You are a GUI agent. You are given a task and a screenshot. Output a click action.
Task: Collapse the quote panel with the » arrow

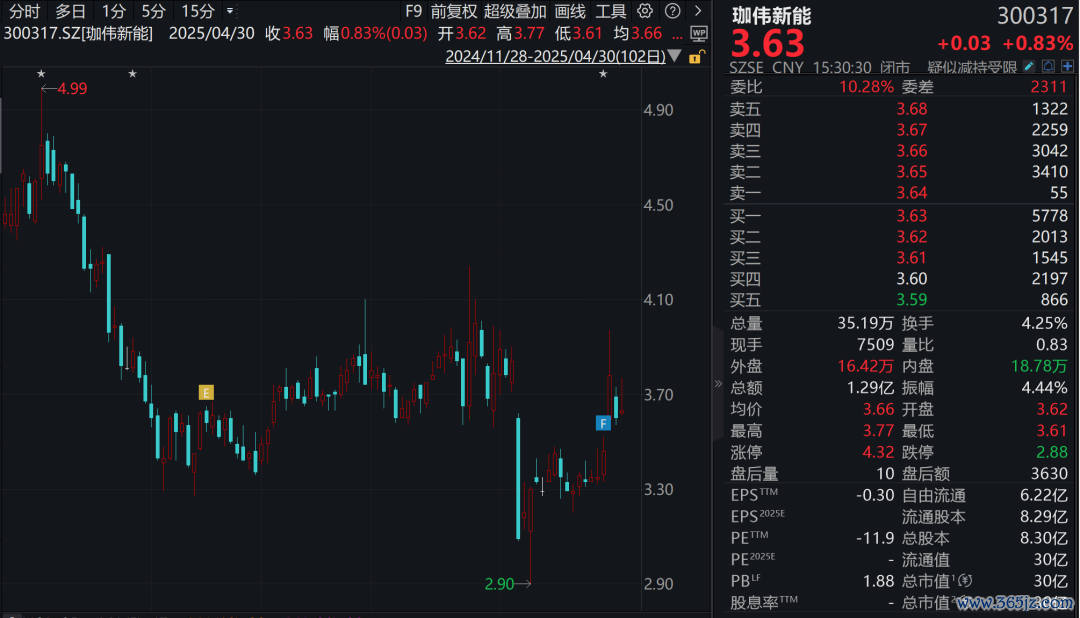click(x=718, y=383)
